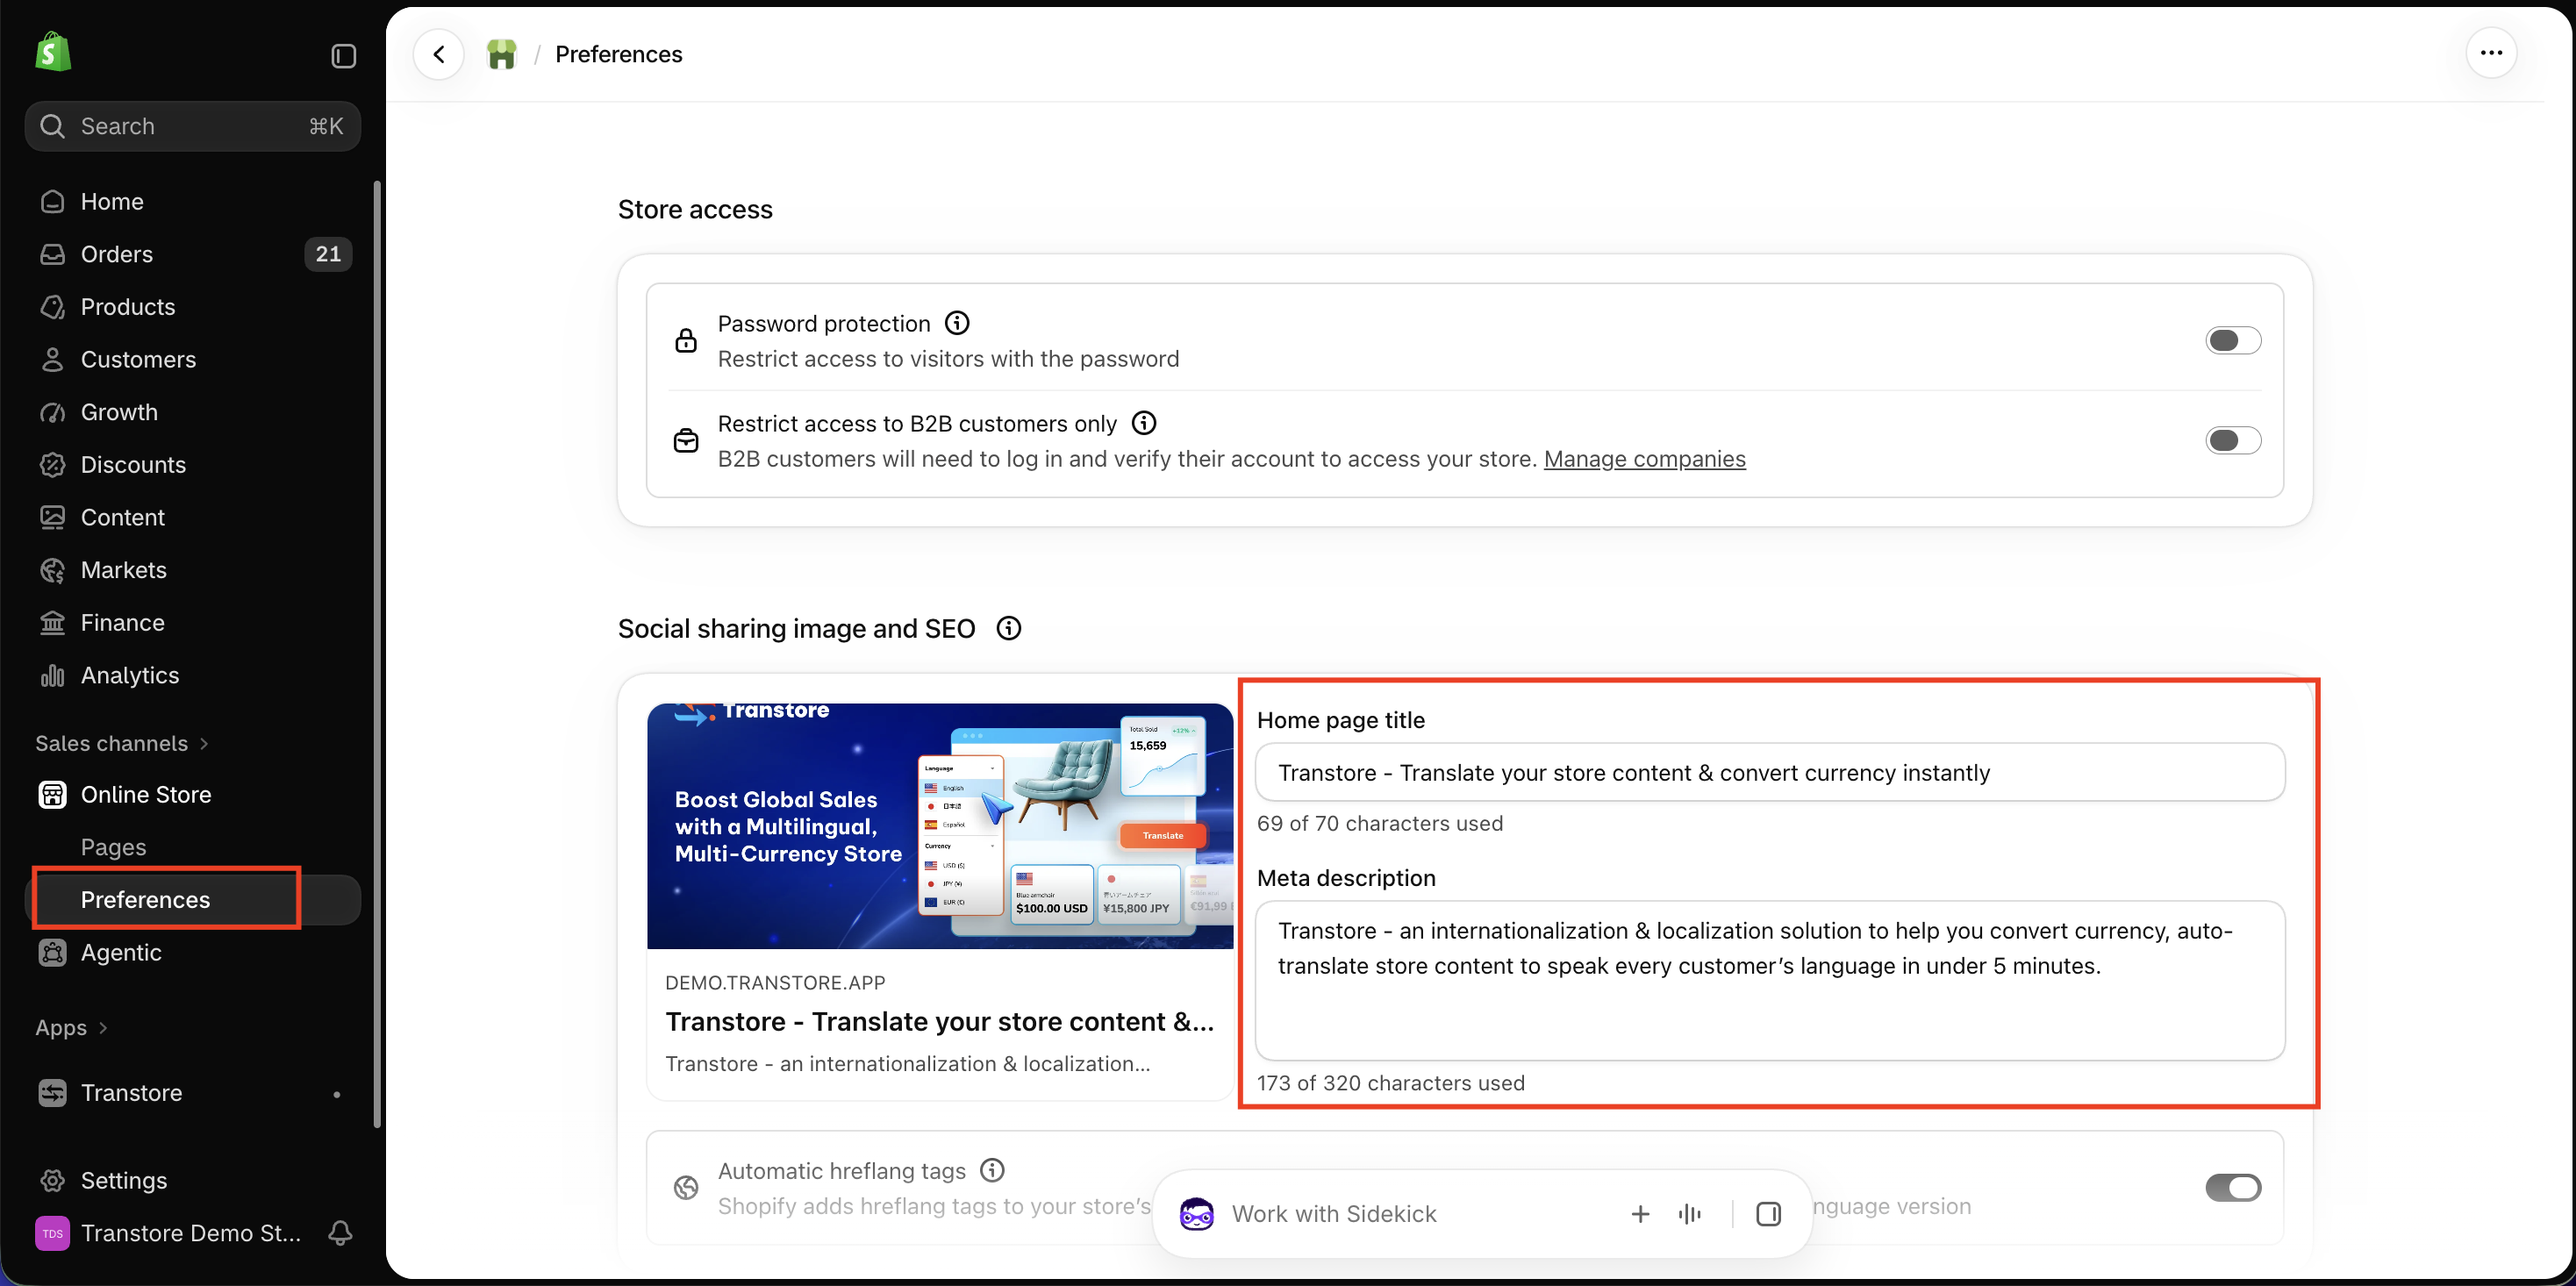2576x1286 pixels.
Task: Open the Growth section
Action: 193,412
